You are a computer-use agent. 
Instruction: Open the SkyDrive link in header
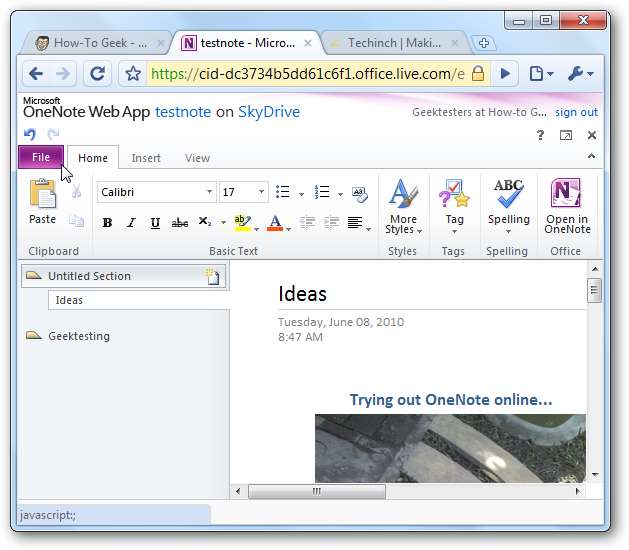(268, 112)
